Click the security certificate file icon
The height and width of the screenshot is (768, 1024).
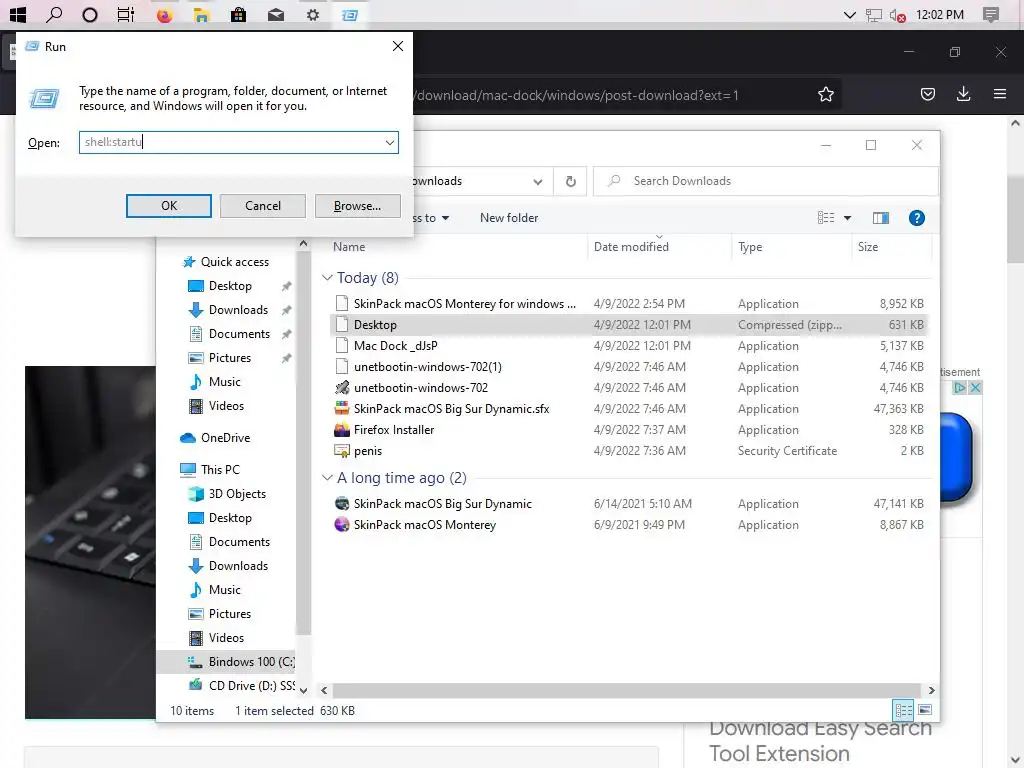tap(342, 451)
